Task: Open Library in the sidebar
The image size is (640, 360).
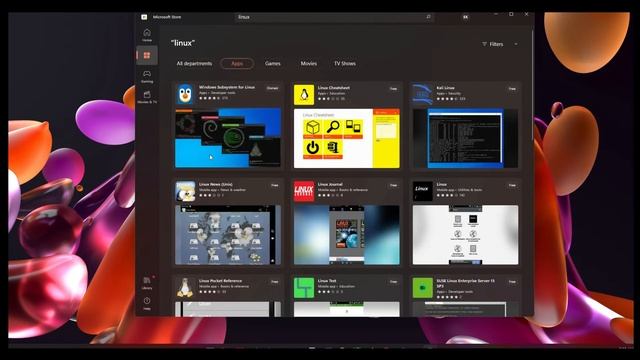Action: point(147,283)
